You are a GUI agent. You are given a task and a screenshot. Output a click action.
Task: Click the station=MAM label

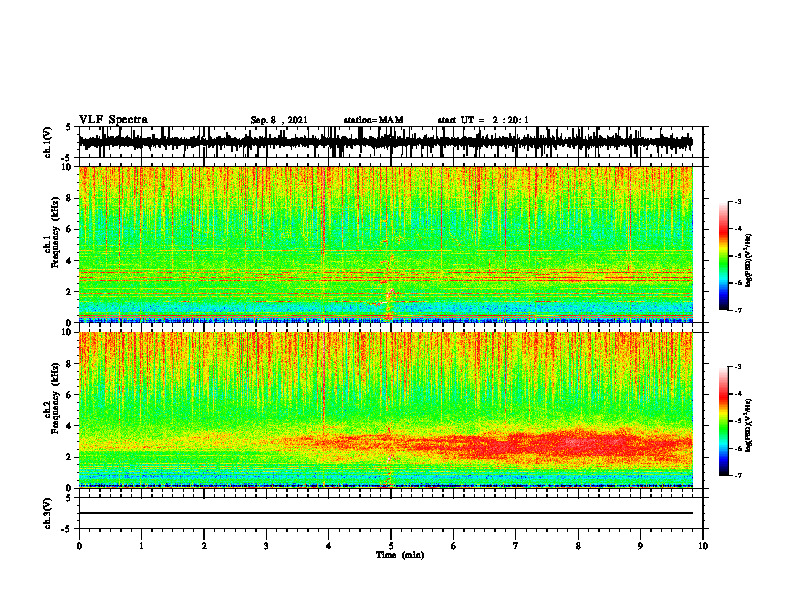373,120
